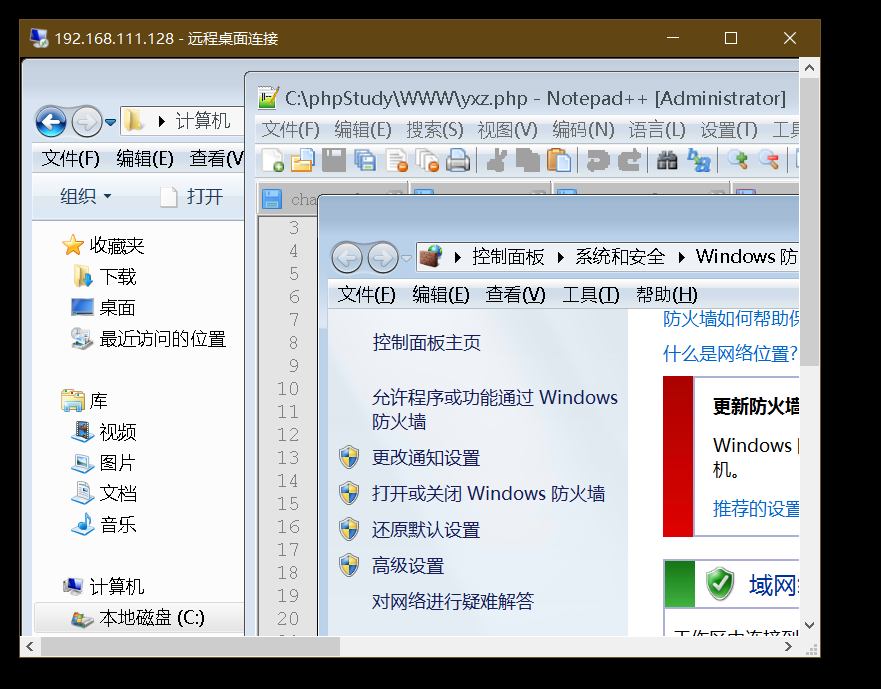The width and height of the screenshot is (881, 689).
Task: Click vertical scrollbar up arrow of remote desktop
Action: click(x=809, y=68)
